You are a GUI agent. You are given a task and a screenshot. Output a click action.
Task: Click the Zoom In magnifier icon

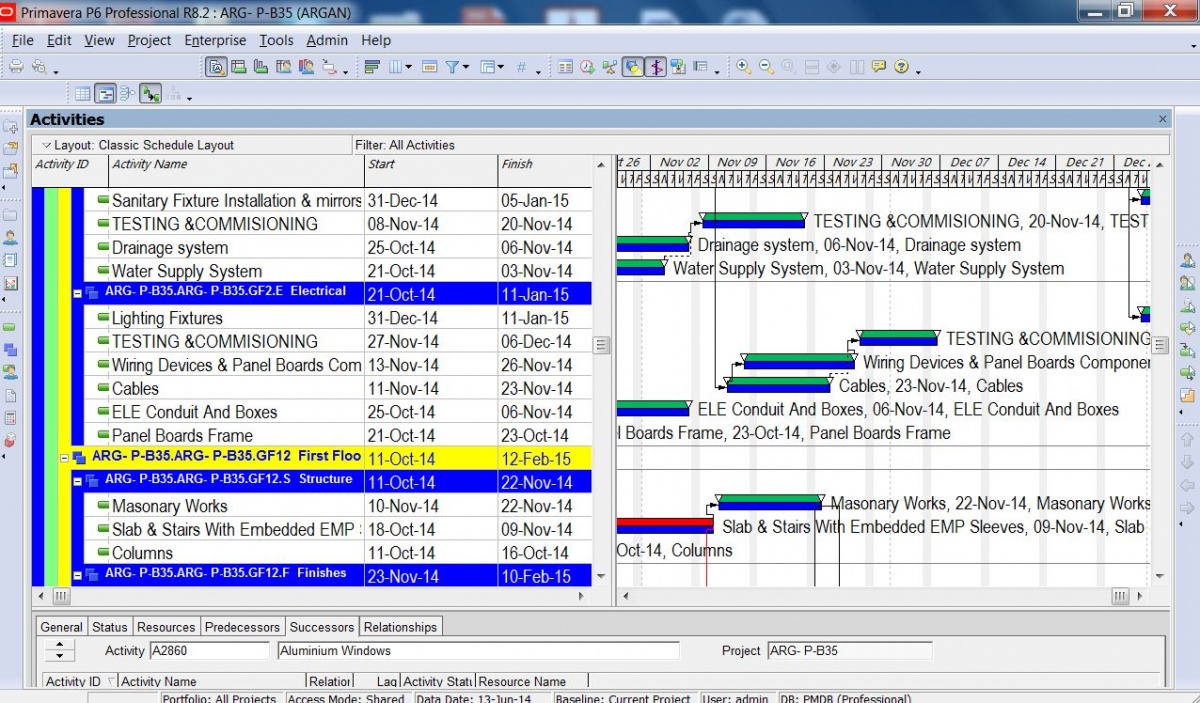pos(743,67)
